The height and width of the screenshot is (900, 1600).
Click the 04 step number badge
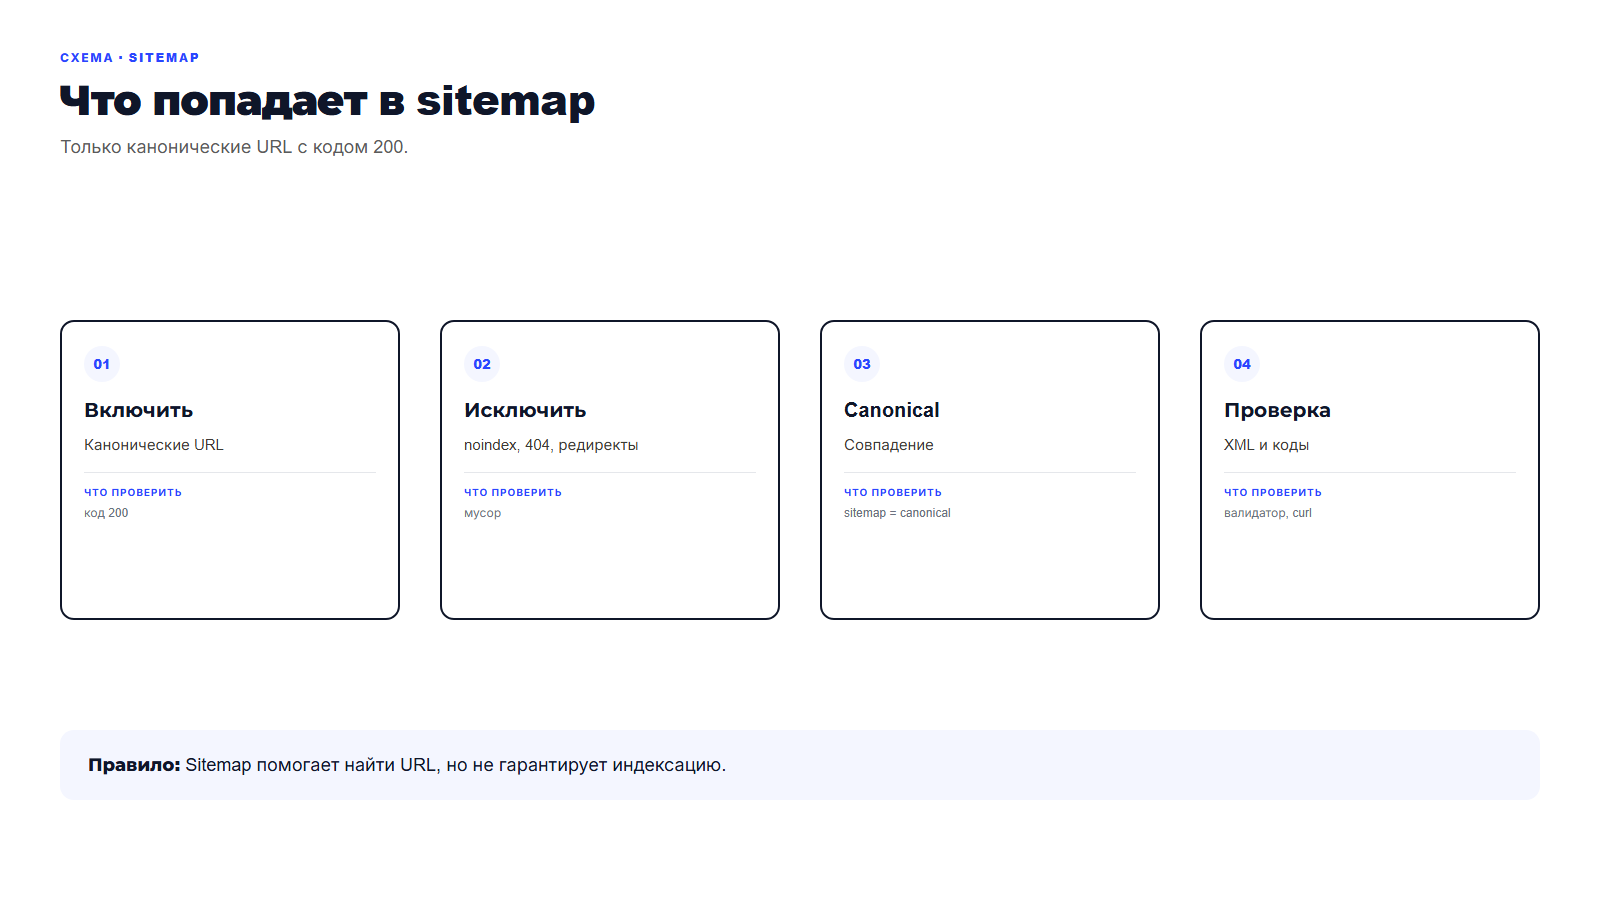(1242, 364)
